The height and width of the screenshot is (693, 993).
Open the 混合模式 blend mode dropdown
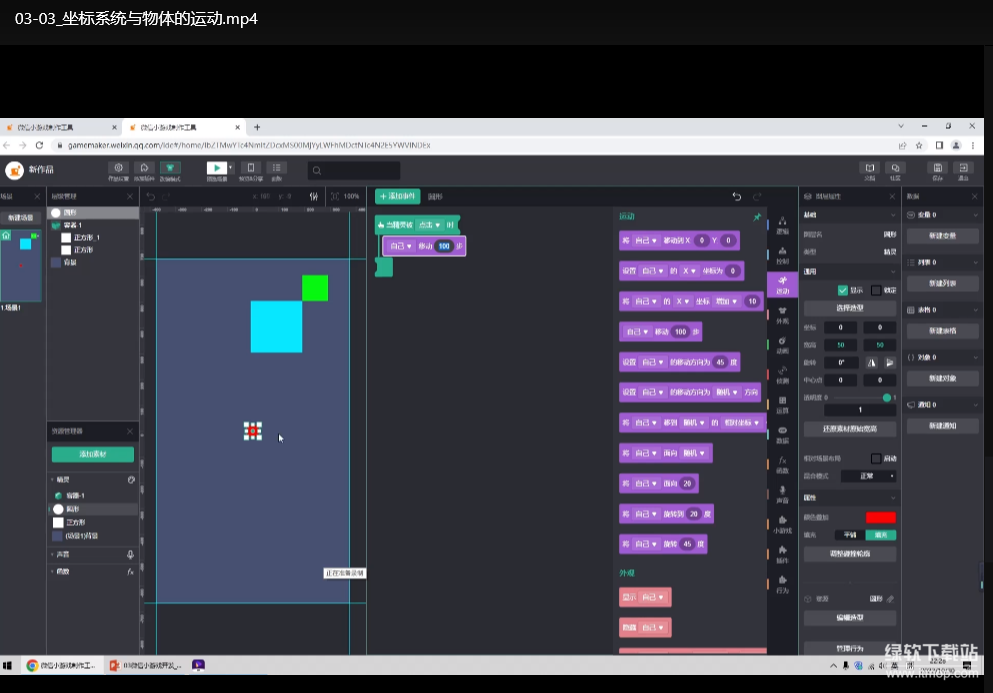tap(867, 476)
